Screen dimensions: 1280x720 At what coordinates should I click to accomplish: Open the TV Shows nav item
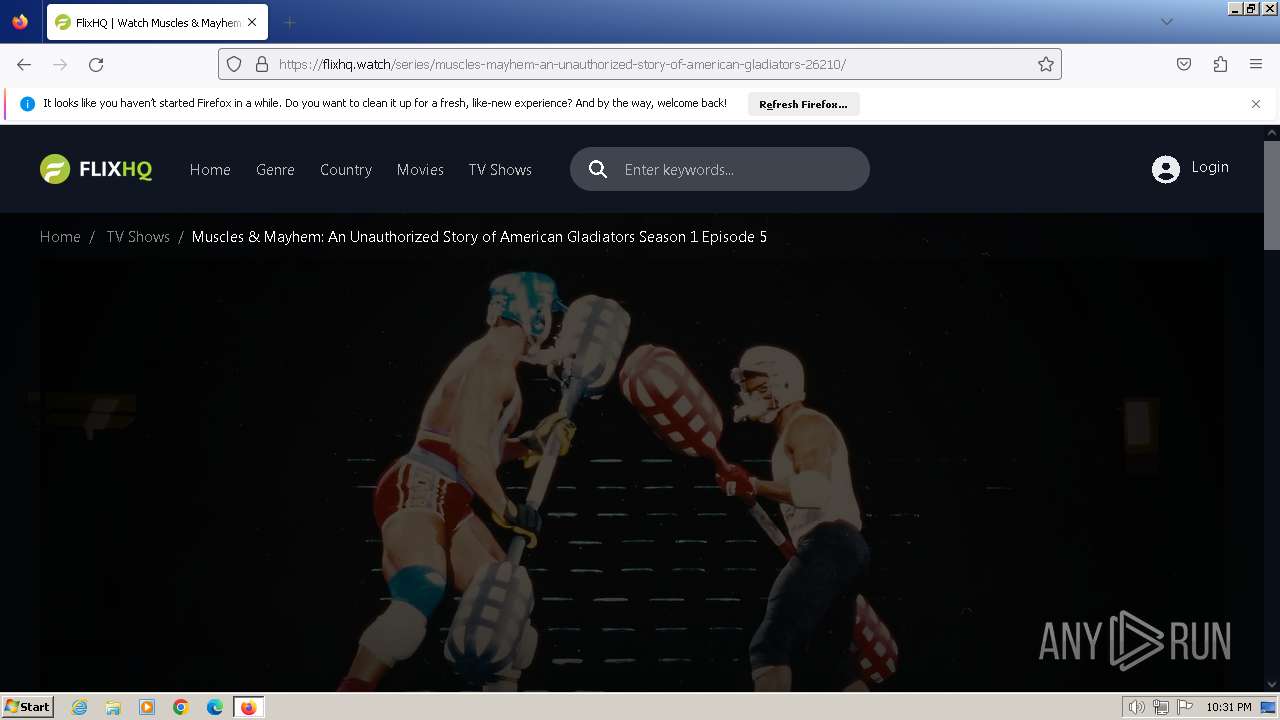point(500,170)
